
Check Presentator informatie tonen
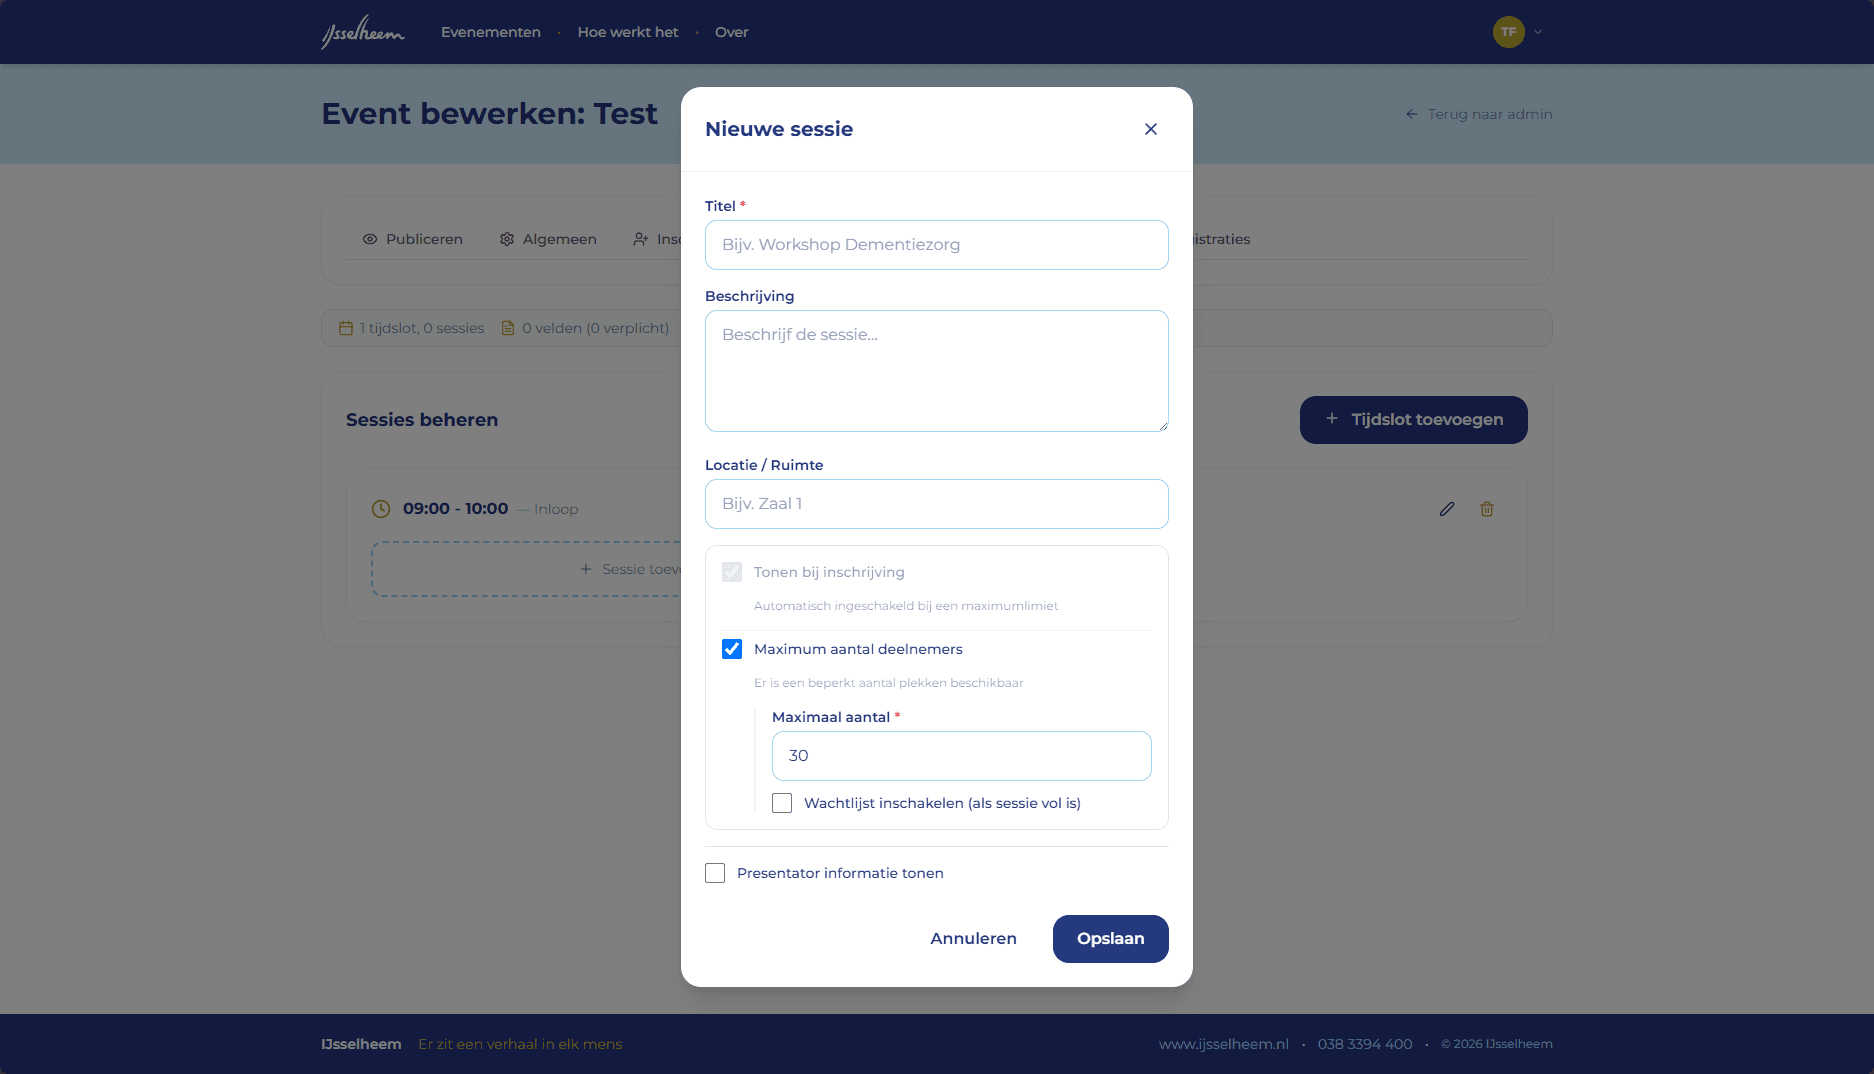715,873
